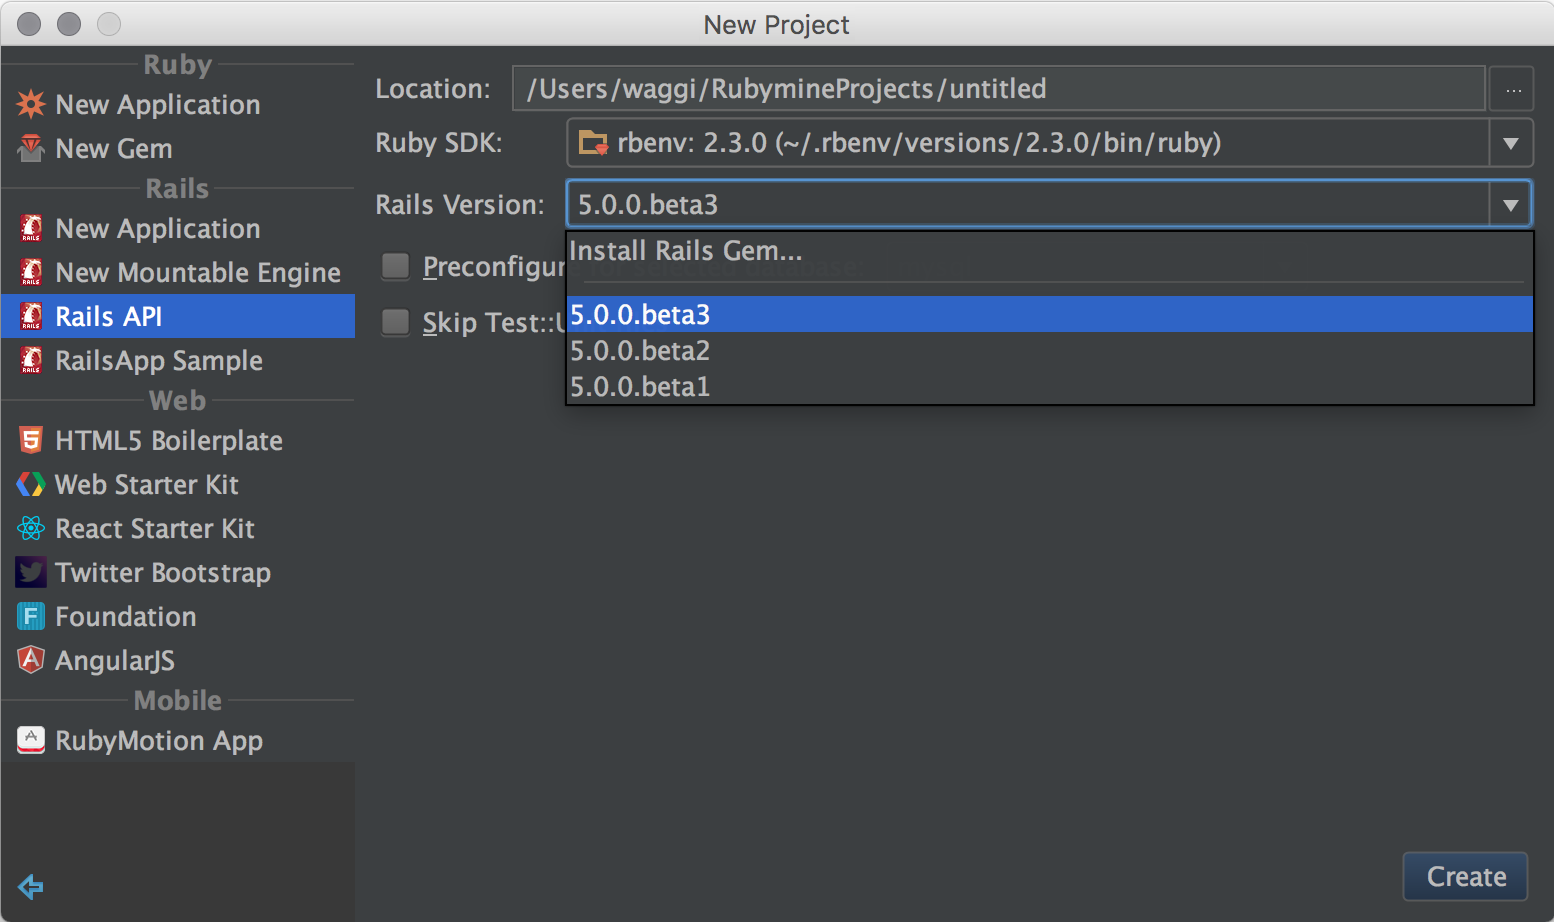1554x922 pixels.
Task: Click the Ruby SDK: label
Action: [438, 143]
